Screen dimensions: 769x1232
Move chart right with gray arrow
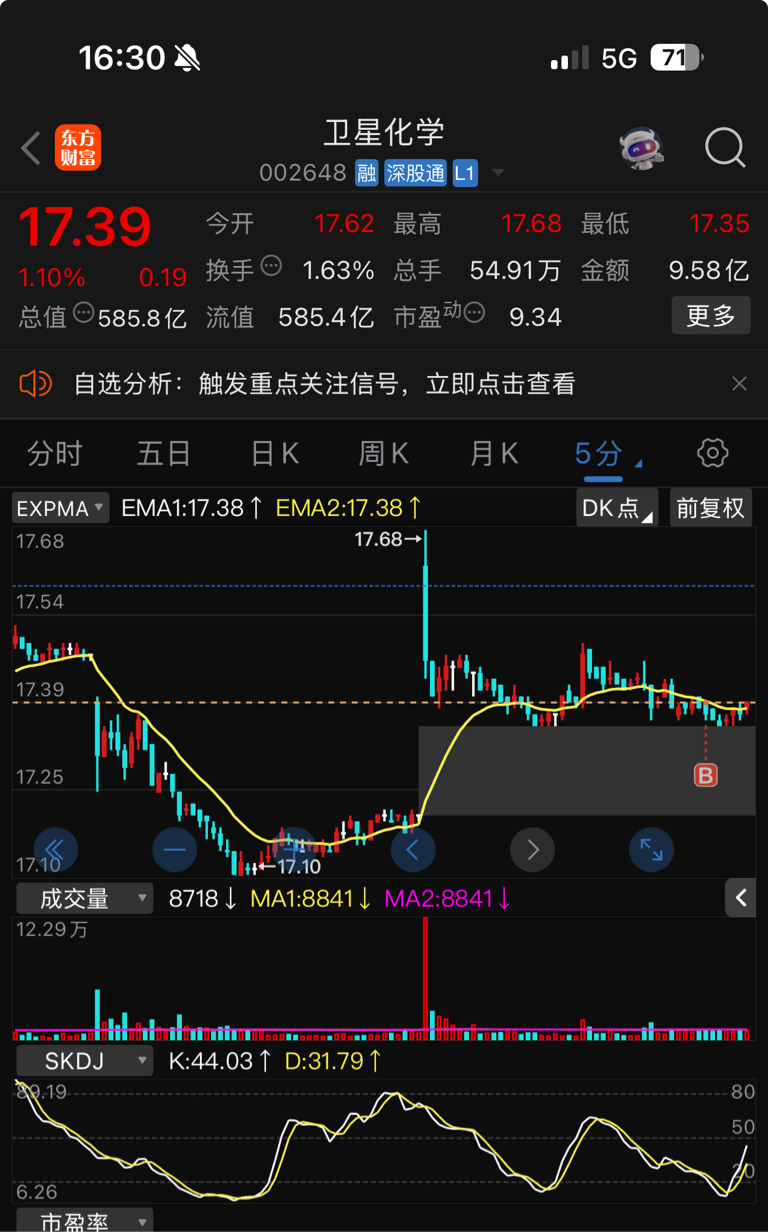coord(532,850)
